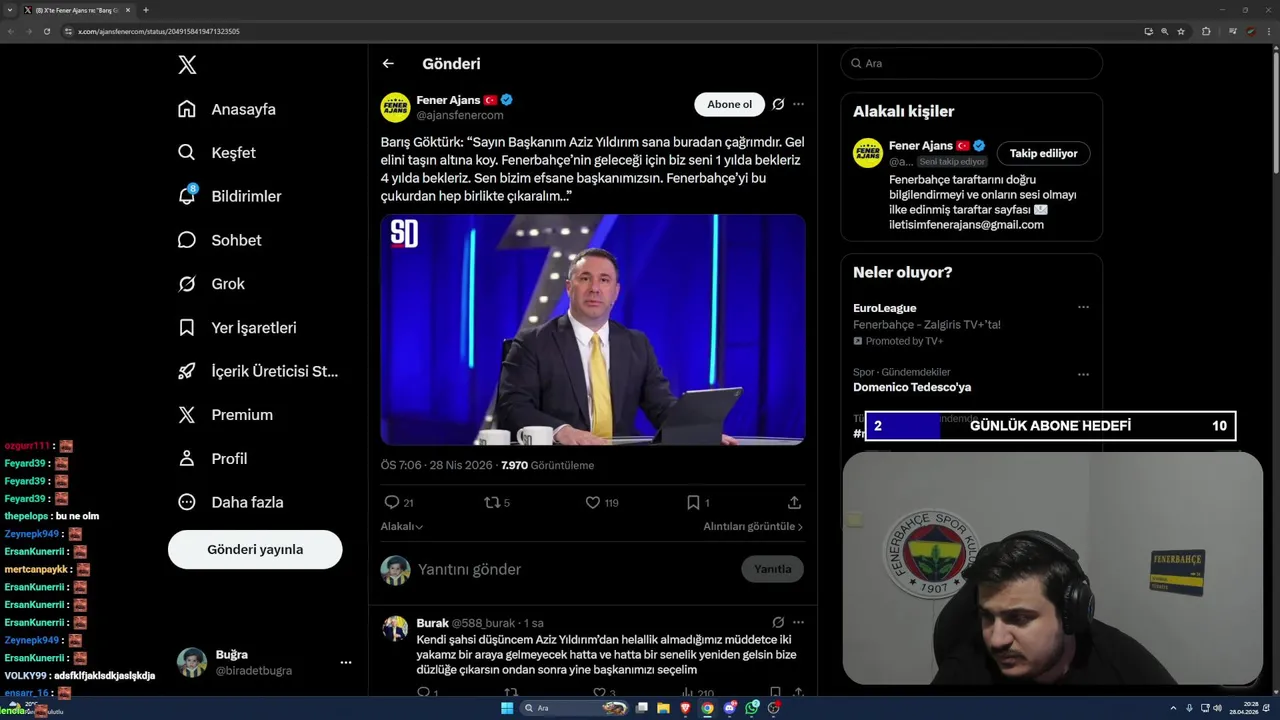
Task: Open browser zoom magnifier icon
Action: click(x=1164, y=31)
